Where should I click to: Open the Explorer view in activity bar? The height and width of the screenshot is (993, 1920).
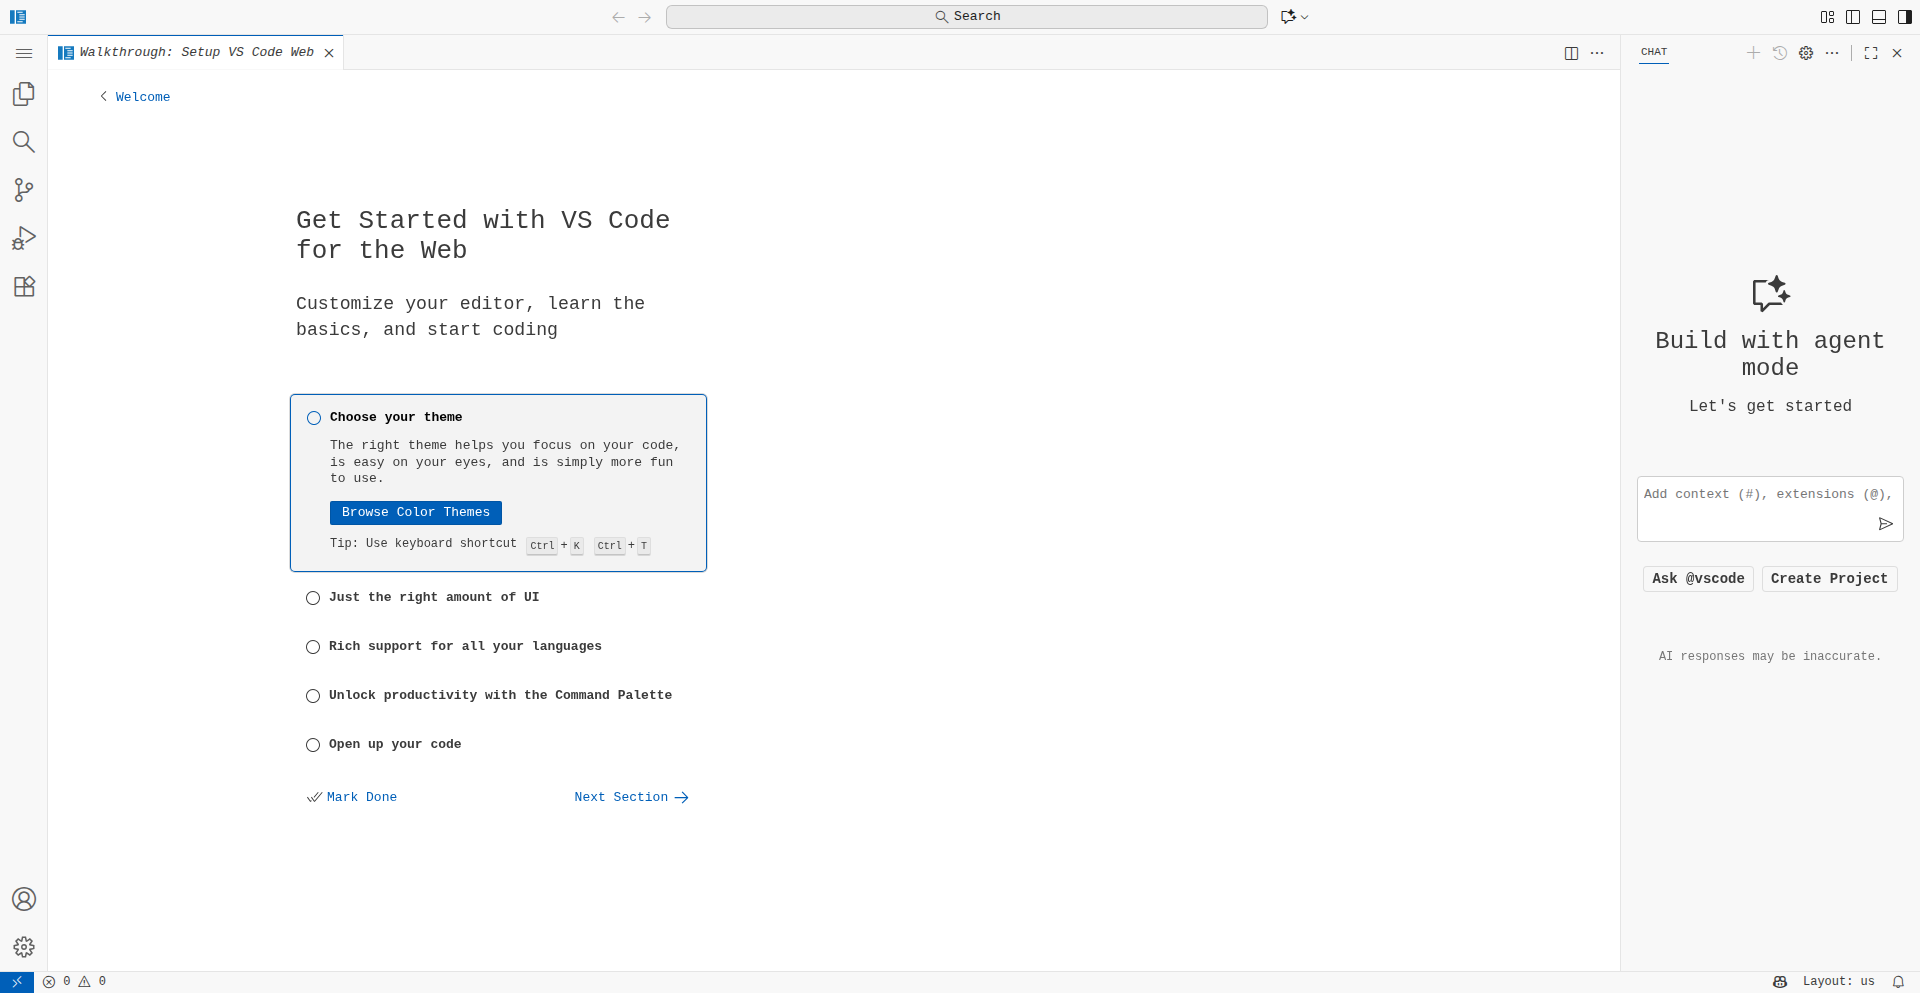24,94
